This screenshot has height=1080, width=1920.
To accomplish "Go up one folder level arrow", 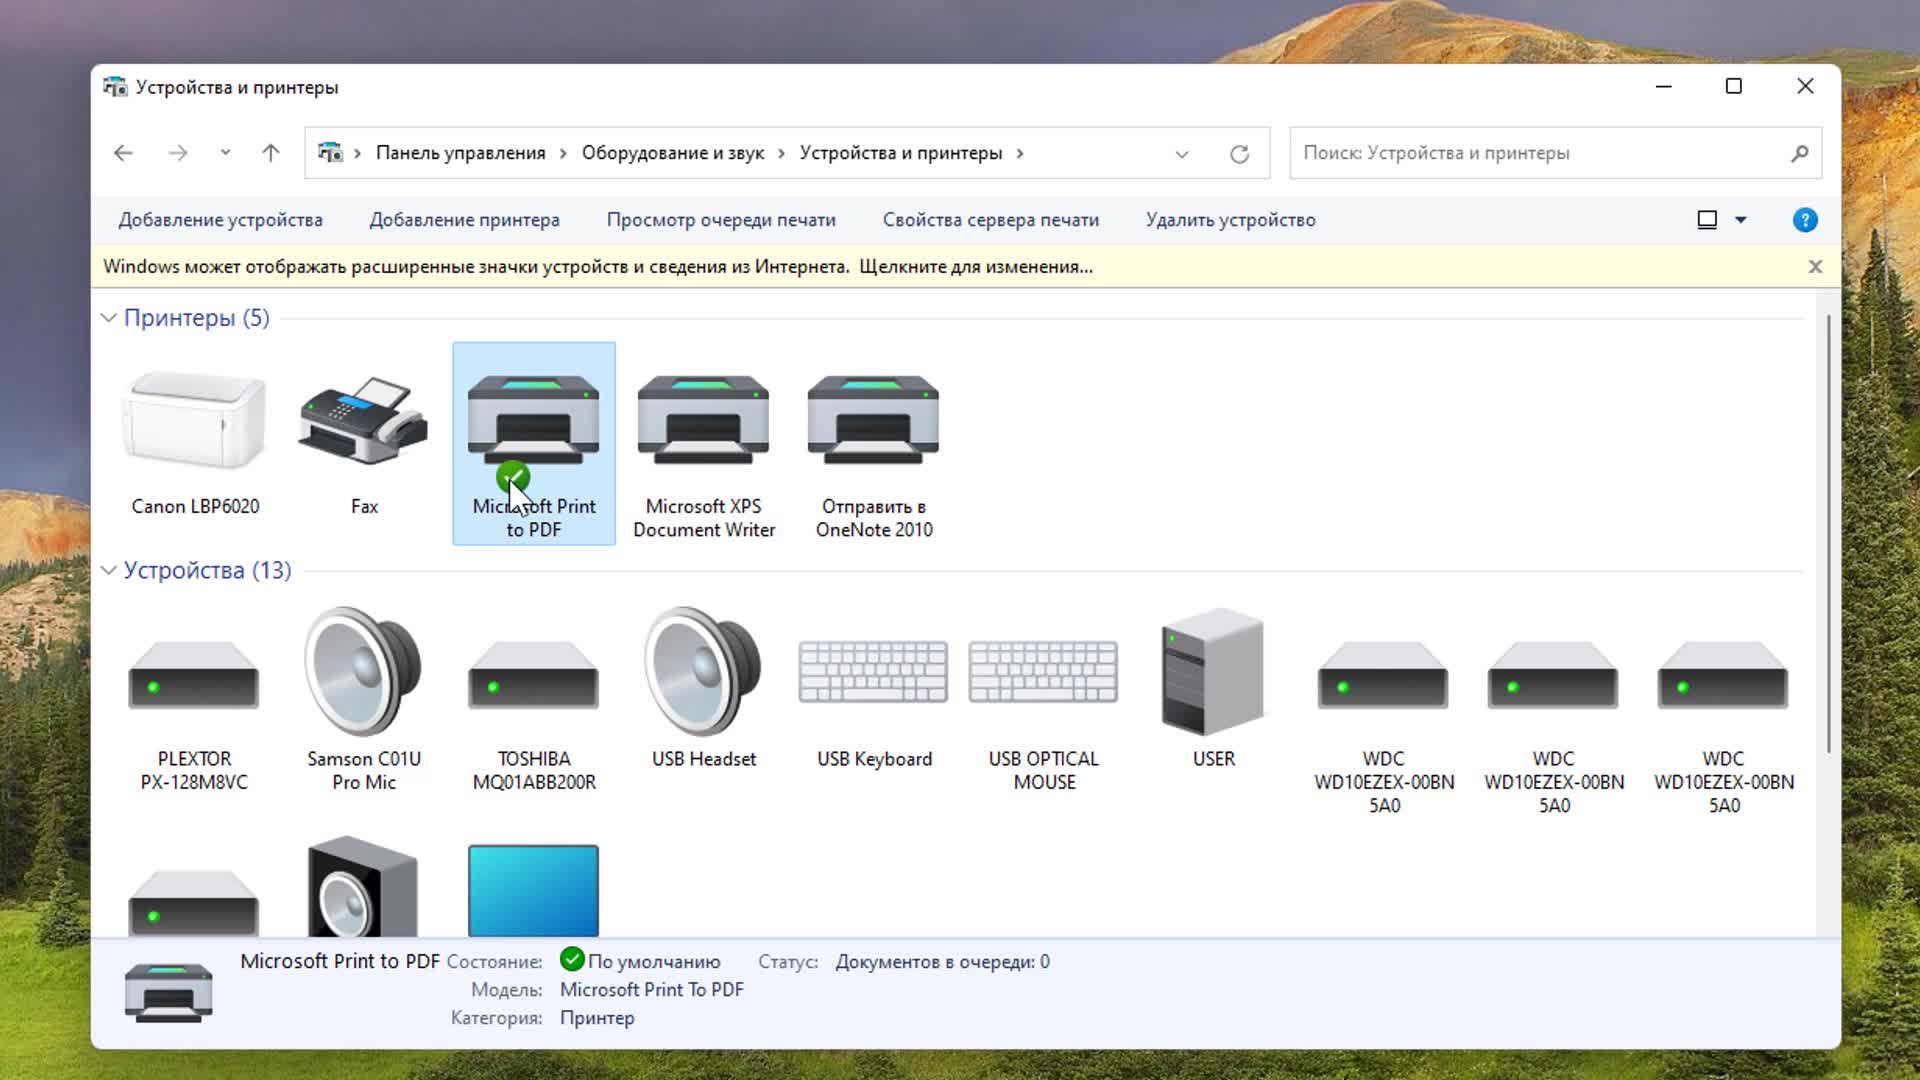I will pyautogui.click(x=270, y=153).
